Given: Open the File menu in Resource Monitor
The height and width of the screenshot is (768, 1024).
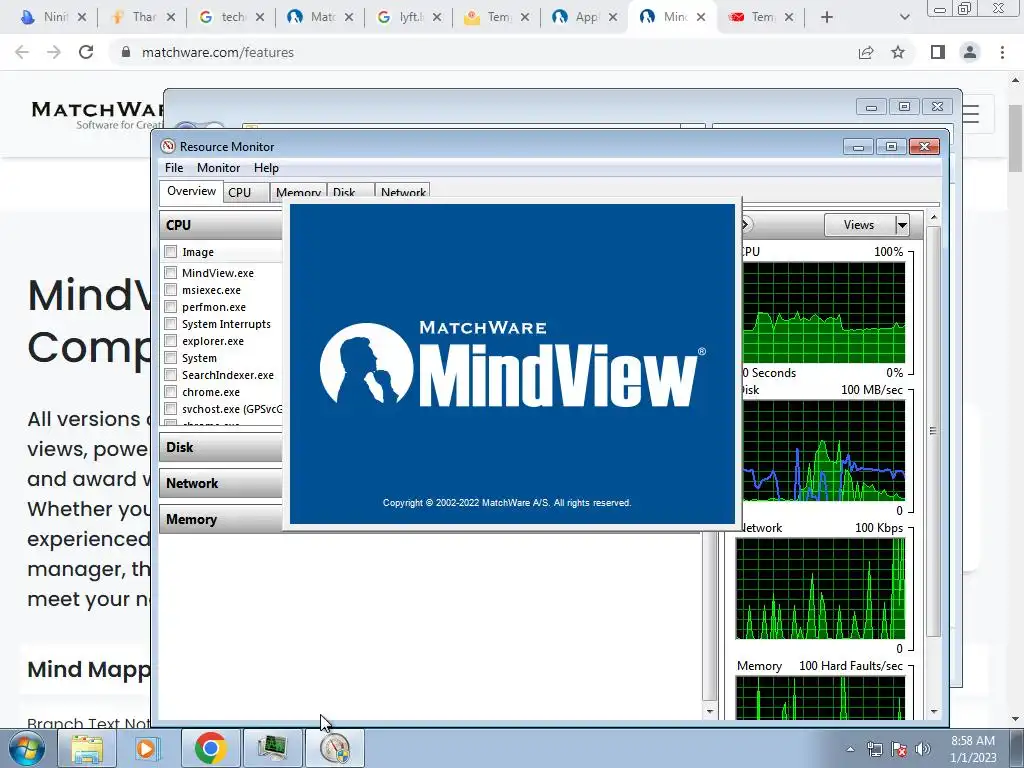Looking at the screenshot, I should click(174, 168).
